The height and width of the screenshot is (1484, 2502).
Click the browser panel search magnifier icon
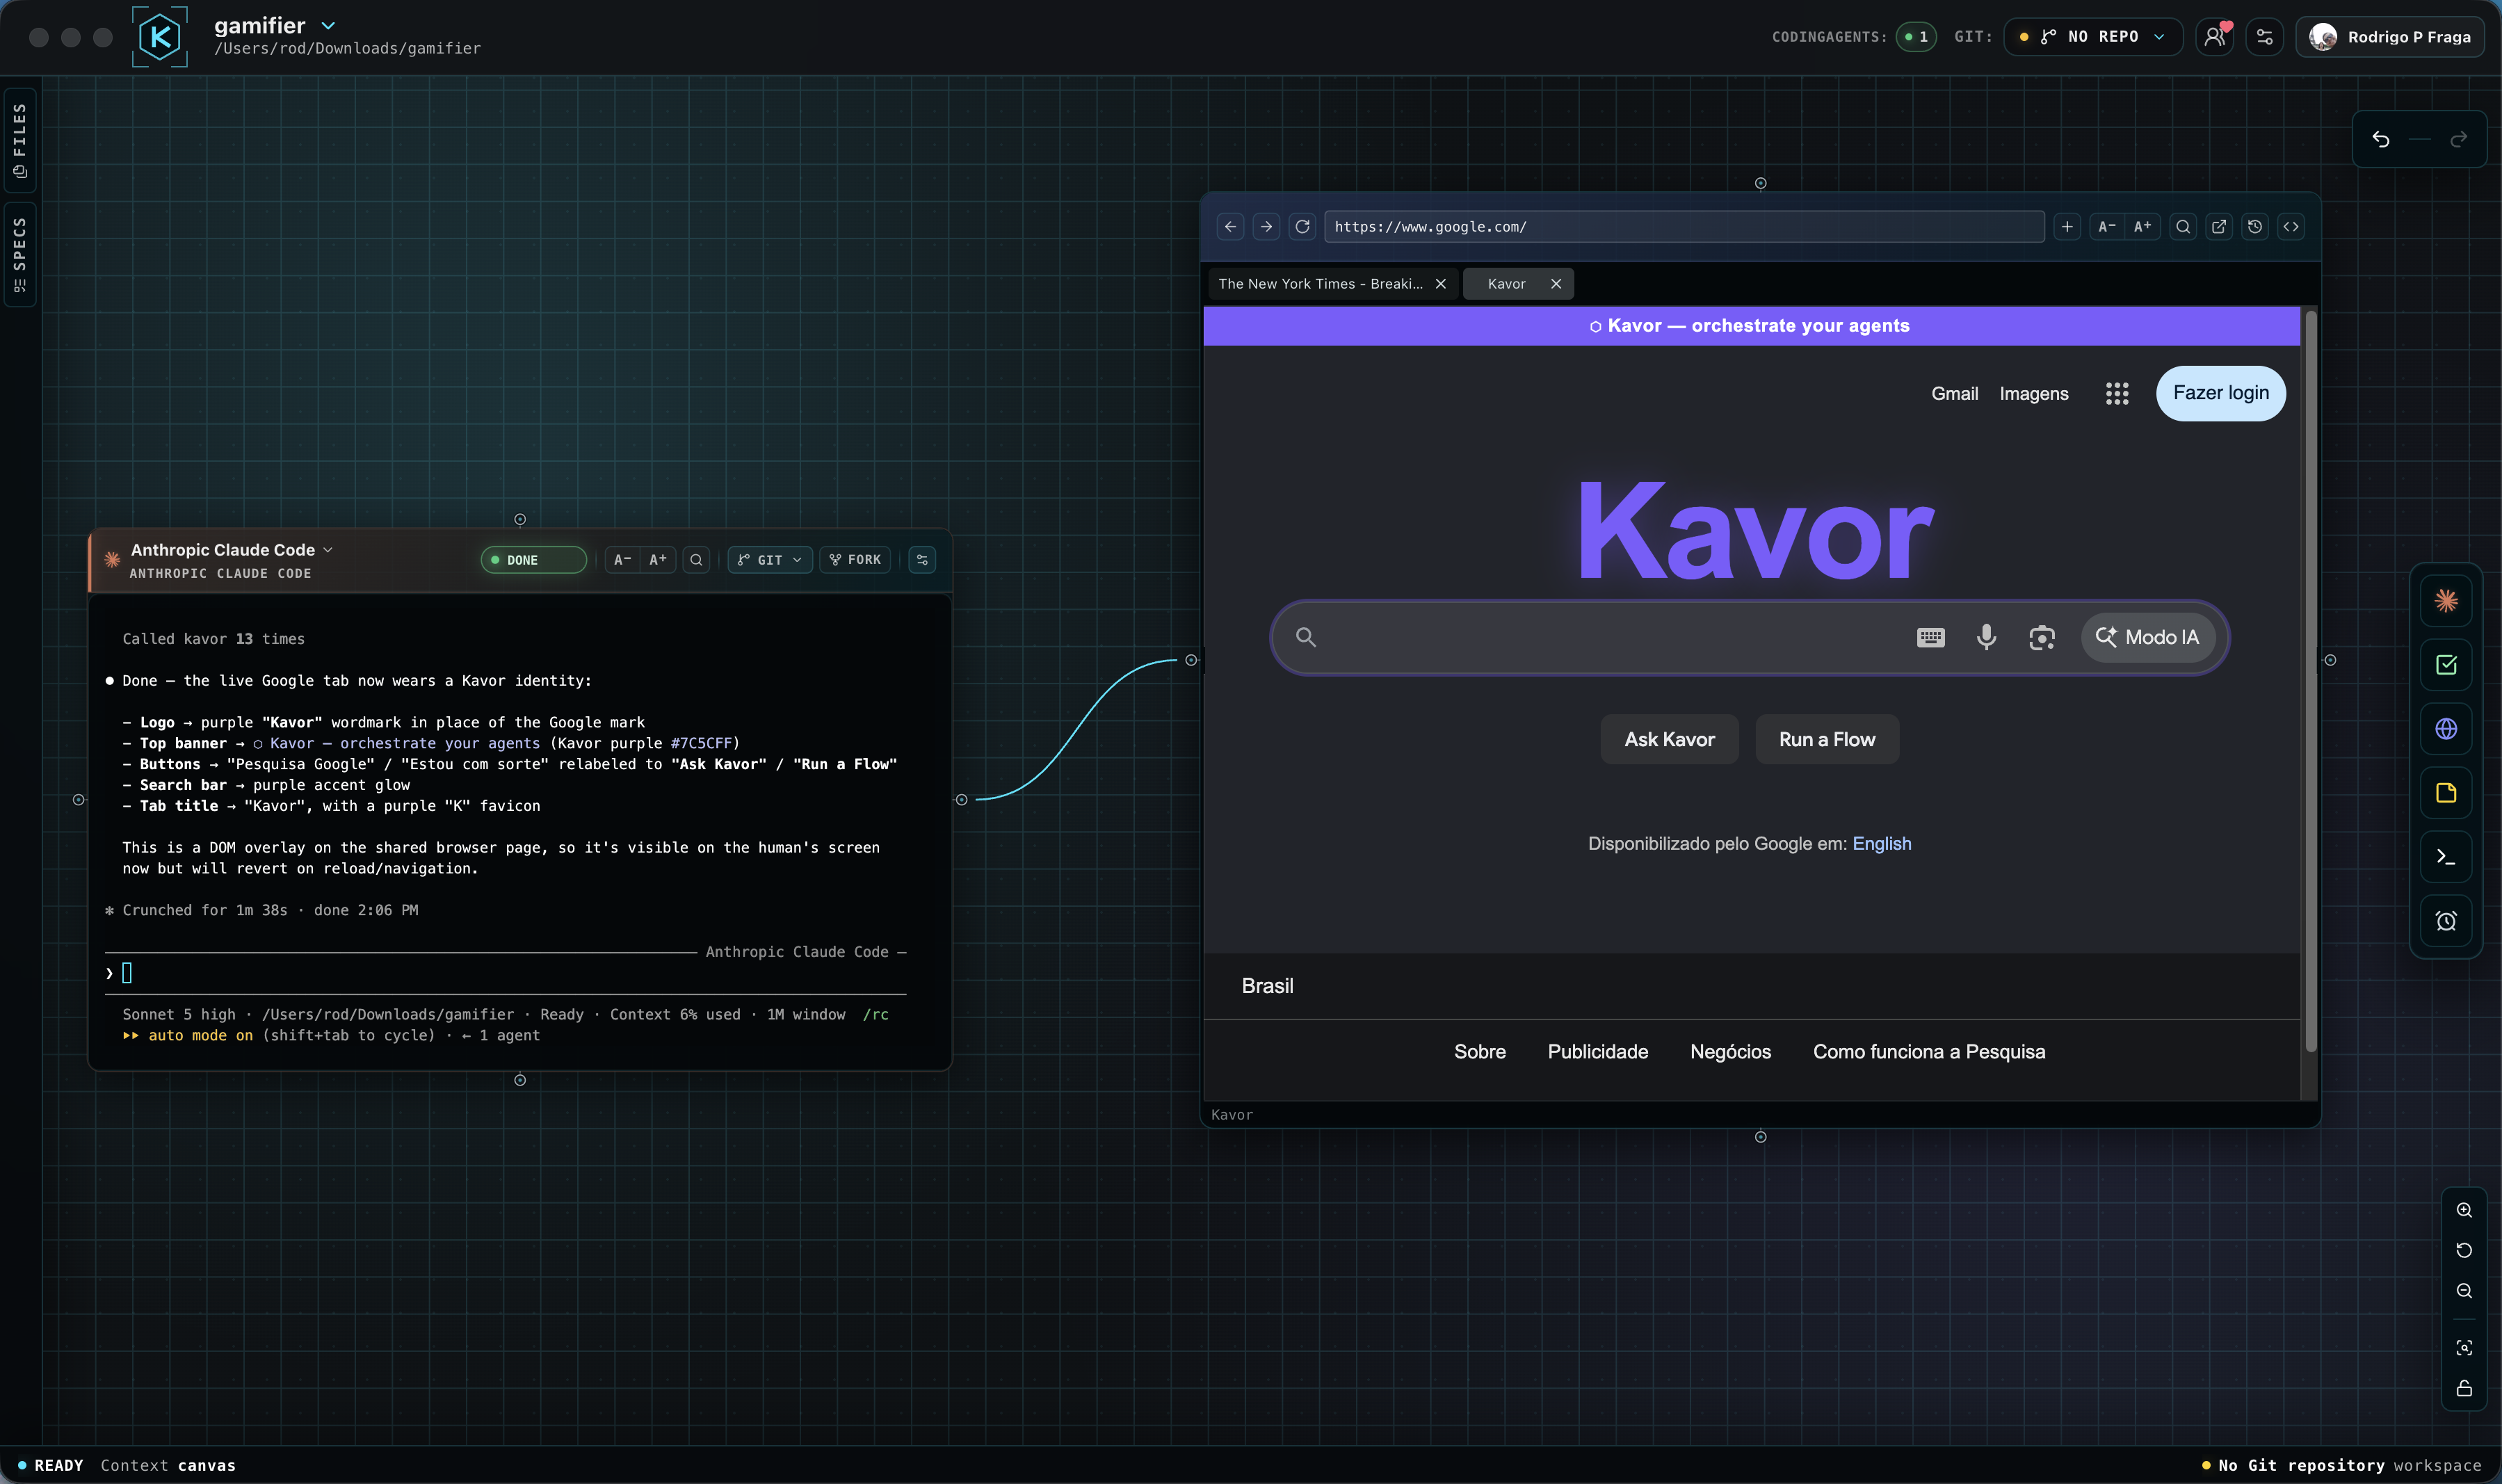tap(2183, 227)
